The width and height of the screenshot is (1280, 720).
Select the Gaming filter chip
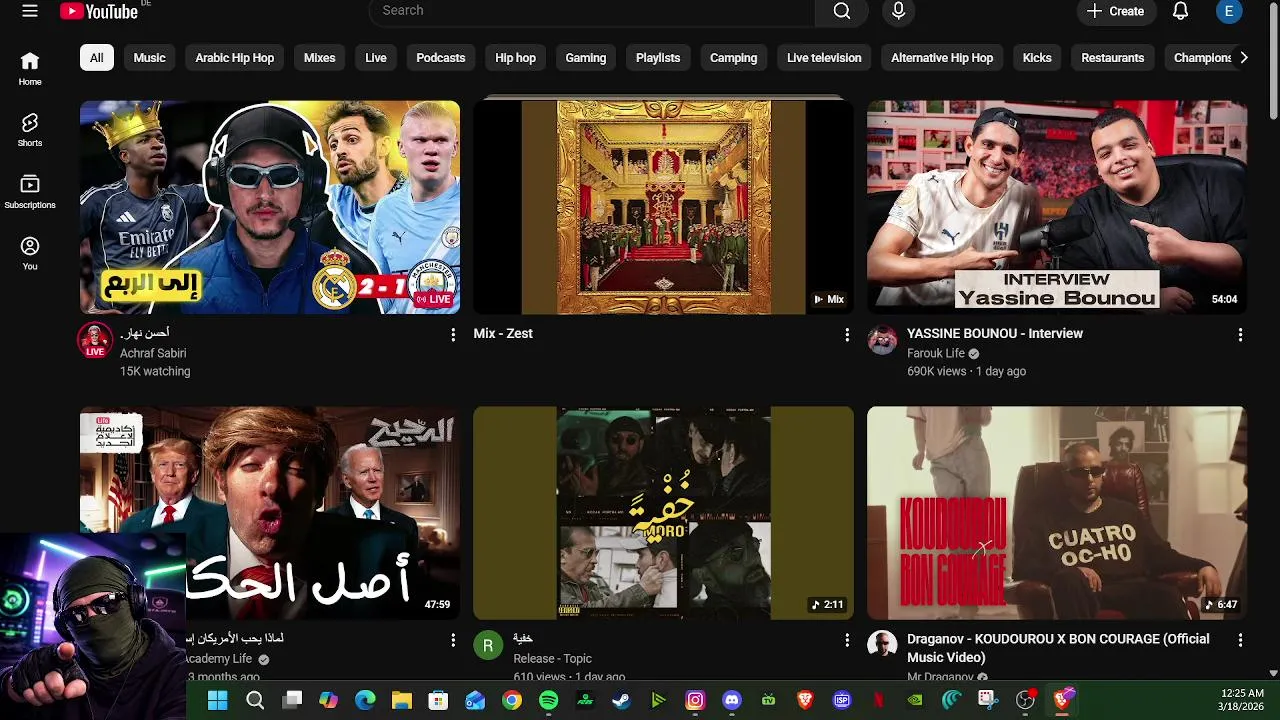[x=586, y=58]
